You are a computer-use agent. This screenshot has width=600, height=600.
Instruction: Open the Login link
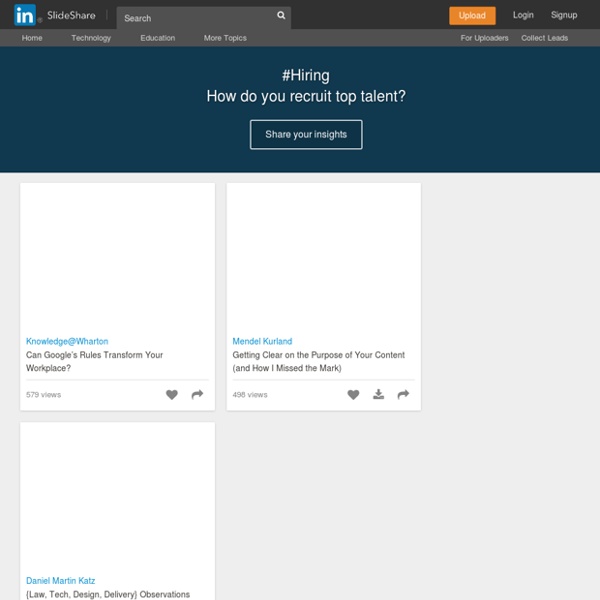pos(523,15)
